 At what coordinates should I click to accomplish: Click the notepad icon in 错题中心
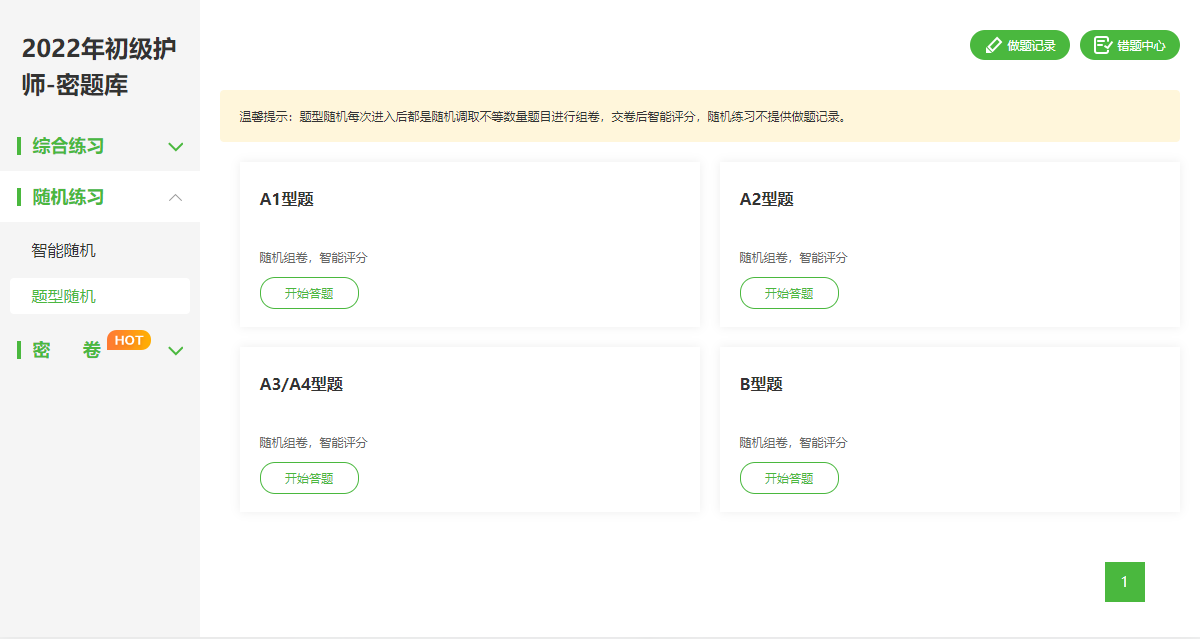coord(1102,45)
